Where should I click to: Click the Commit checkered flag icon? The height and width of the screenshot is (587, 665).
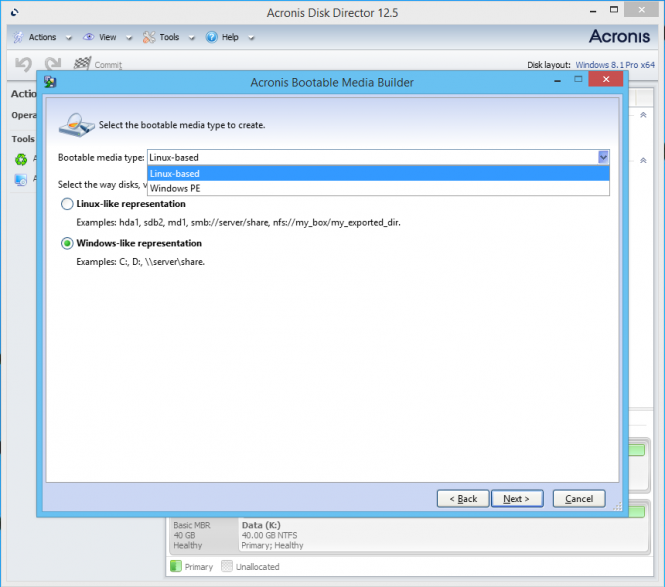pos(82,63)
